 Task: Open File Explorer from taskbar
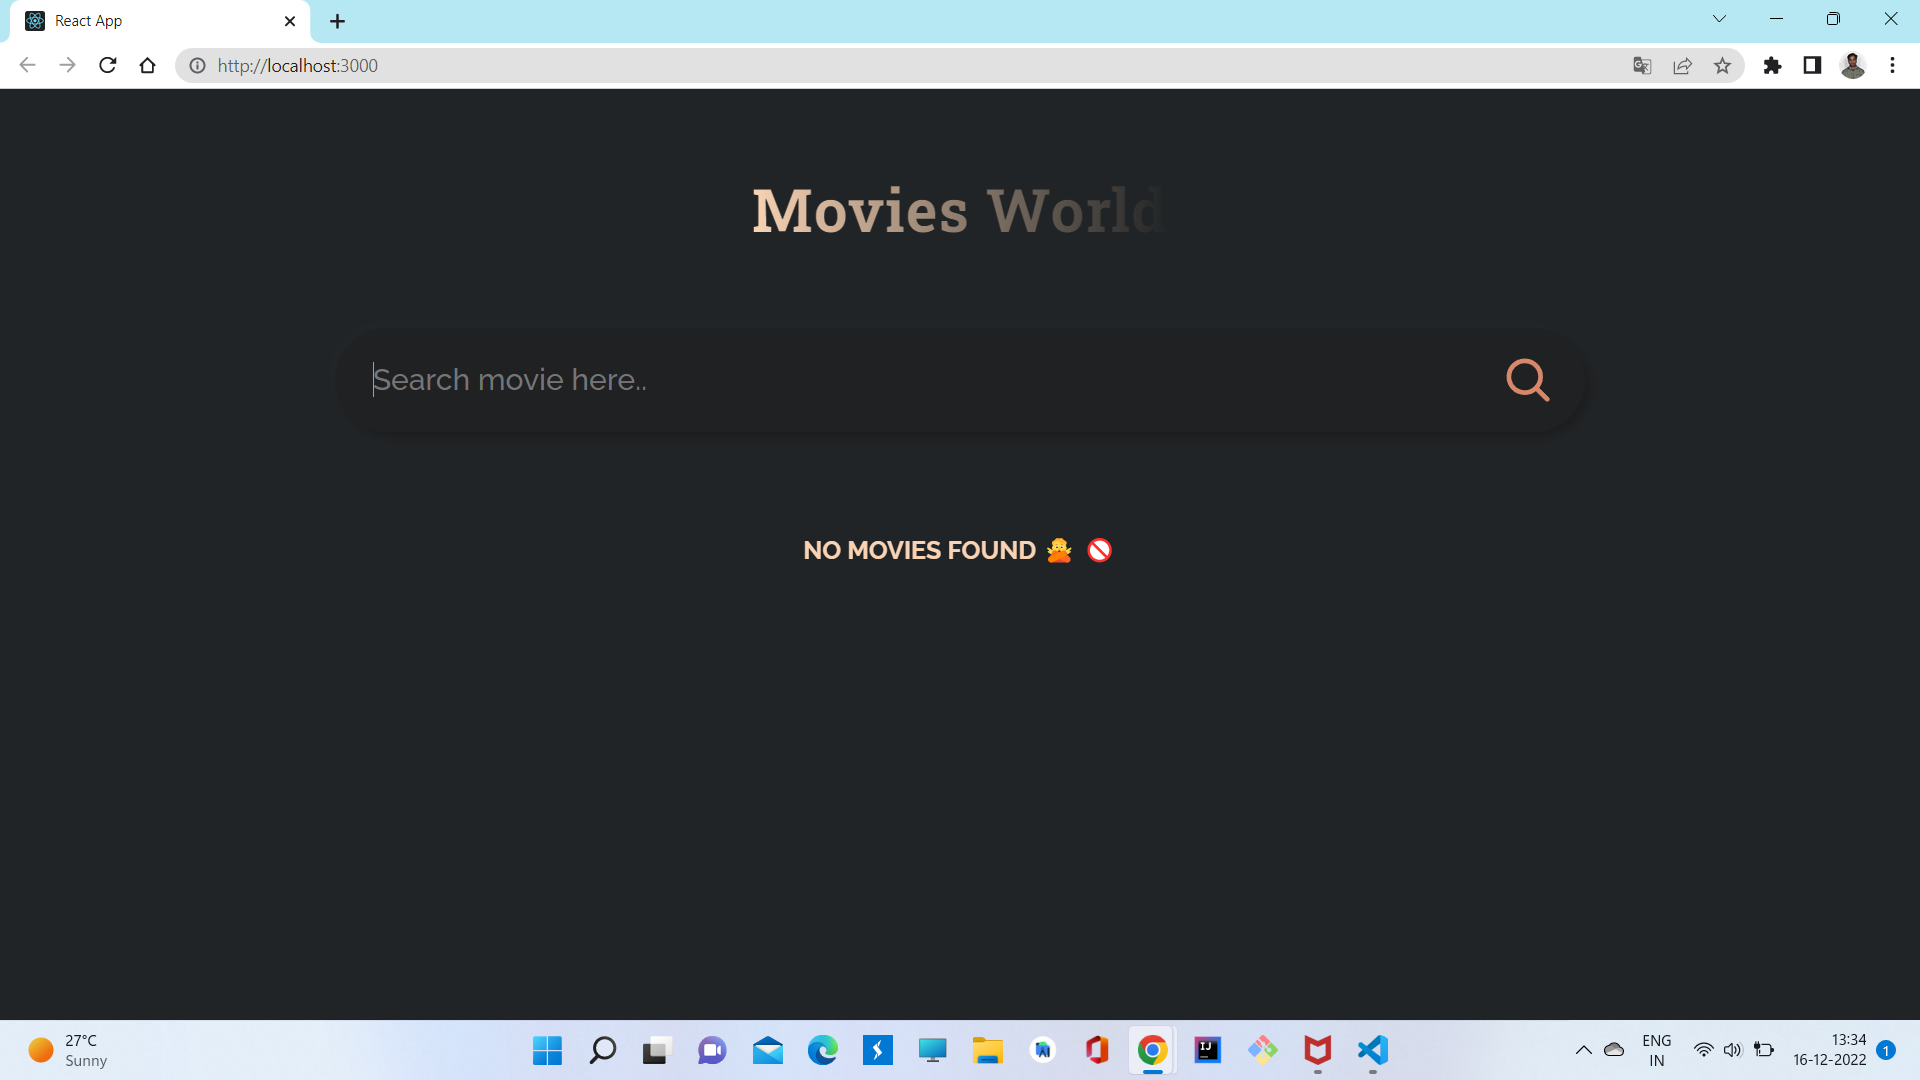click(x=987, y=1050)
